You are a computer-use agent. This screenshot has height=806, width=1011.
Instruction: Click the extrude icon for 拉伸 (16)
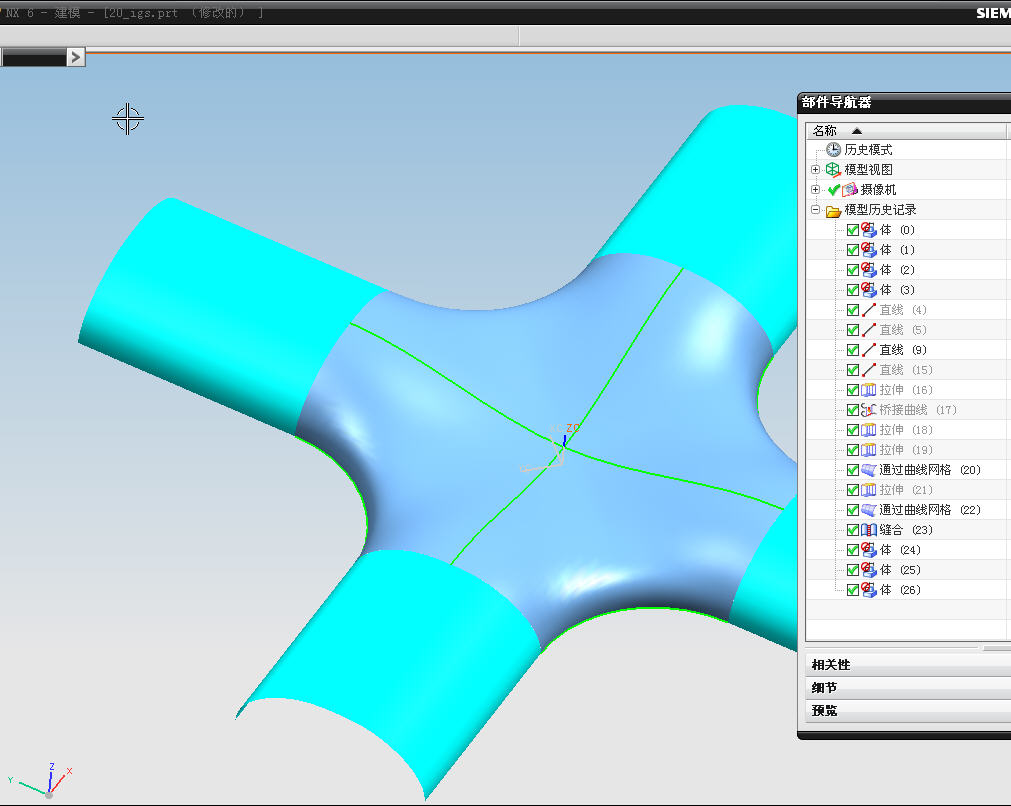tap(869, 390)
